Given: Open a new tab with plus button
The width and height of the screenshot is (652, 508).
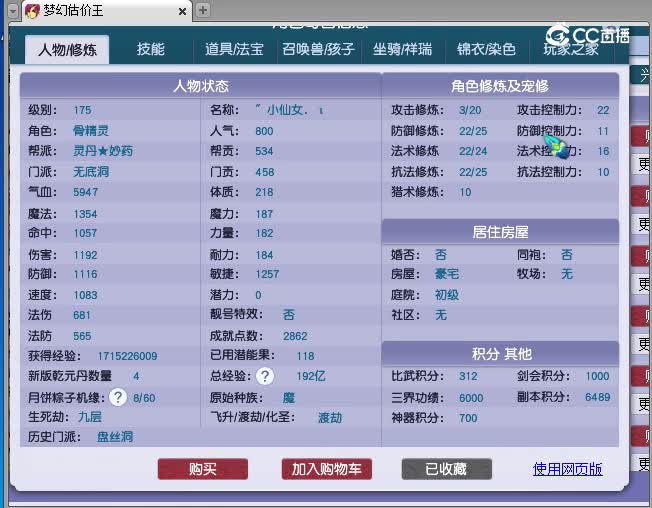Looking at the screenshot, I should coord(203,10).
